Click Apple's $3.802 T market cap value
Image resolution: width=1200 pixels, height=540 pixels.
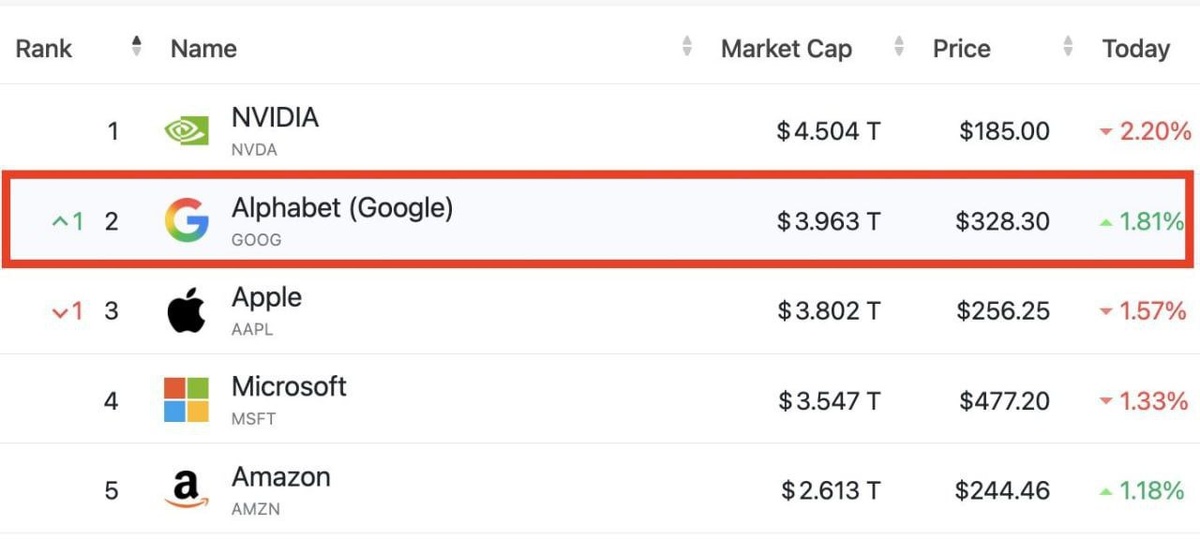click(x=829, y=312)
